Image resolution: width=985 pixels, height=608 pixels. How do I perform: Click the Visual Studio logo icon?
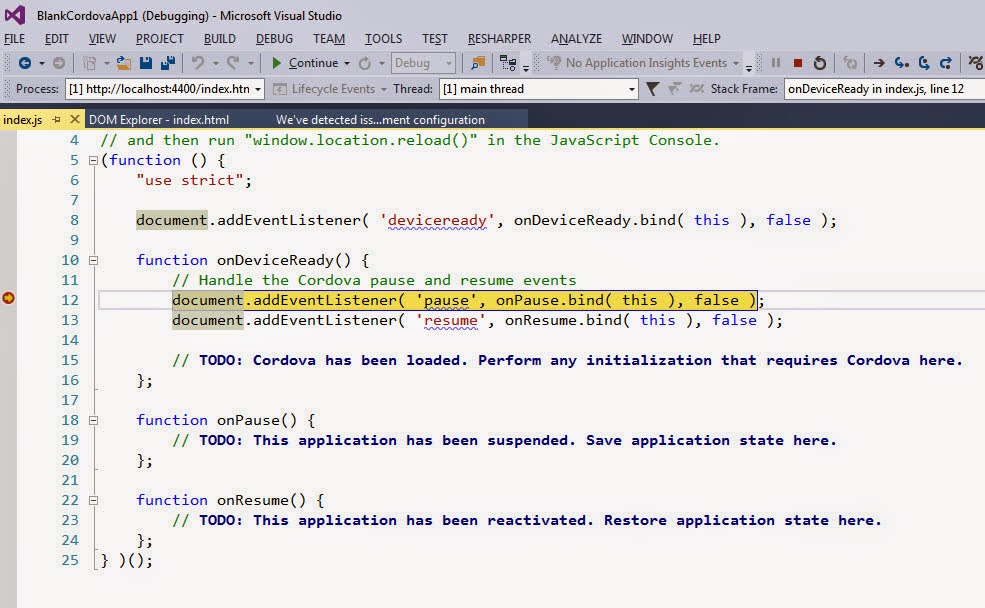coord(15,15)
